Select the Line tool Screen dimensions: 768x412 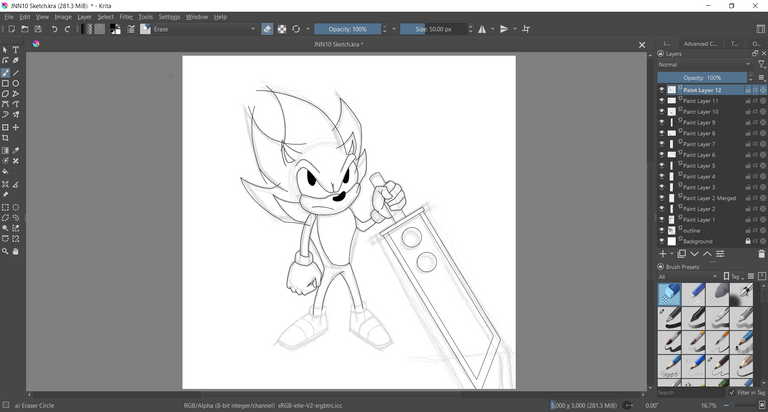(16, 73)
